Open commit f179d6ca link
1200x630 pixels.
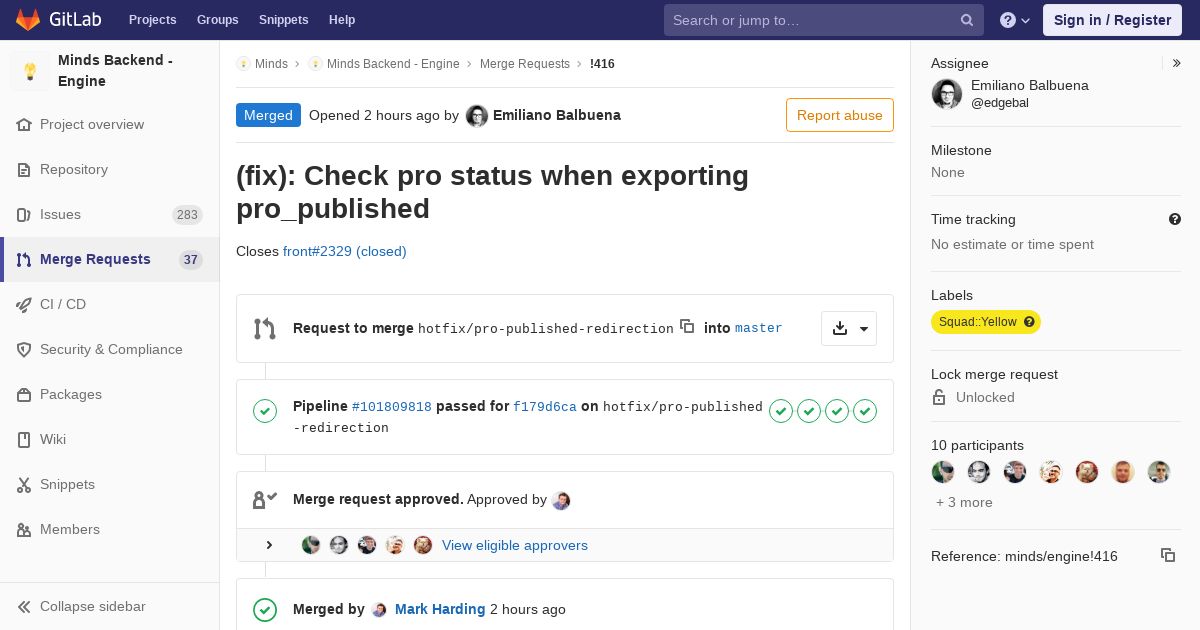pos(545,407)
